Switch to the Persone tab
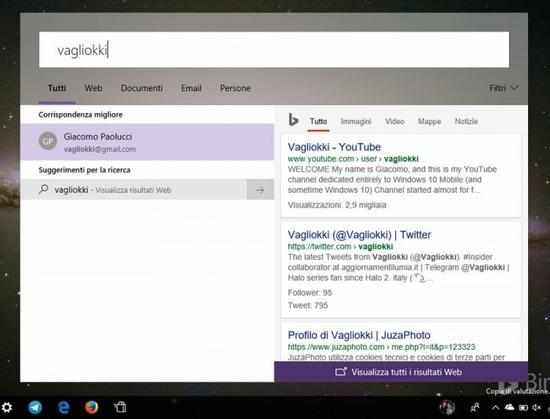 coord(235,88)
